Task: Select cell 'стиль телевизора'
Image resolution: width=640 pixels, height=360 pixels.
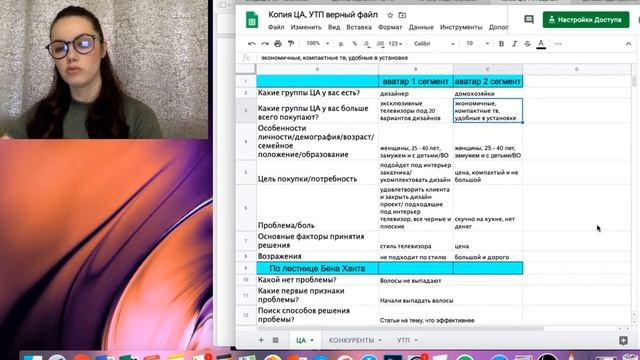Action: pos(416,241)
